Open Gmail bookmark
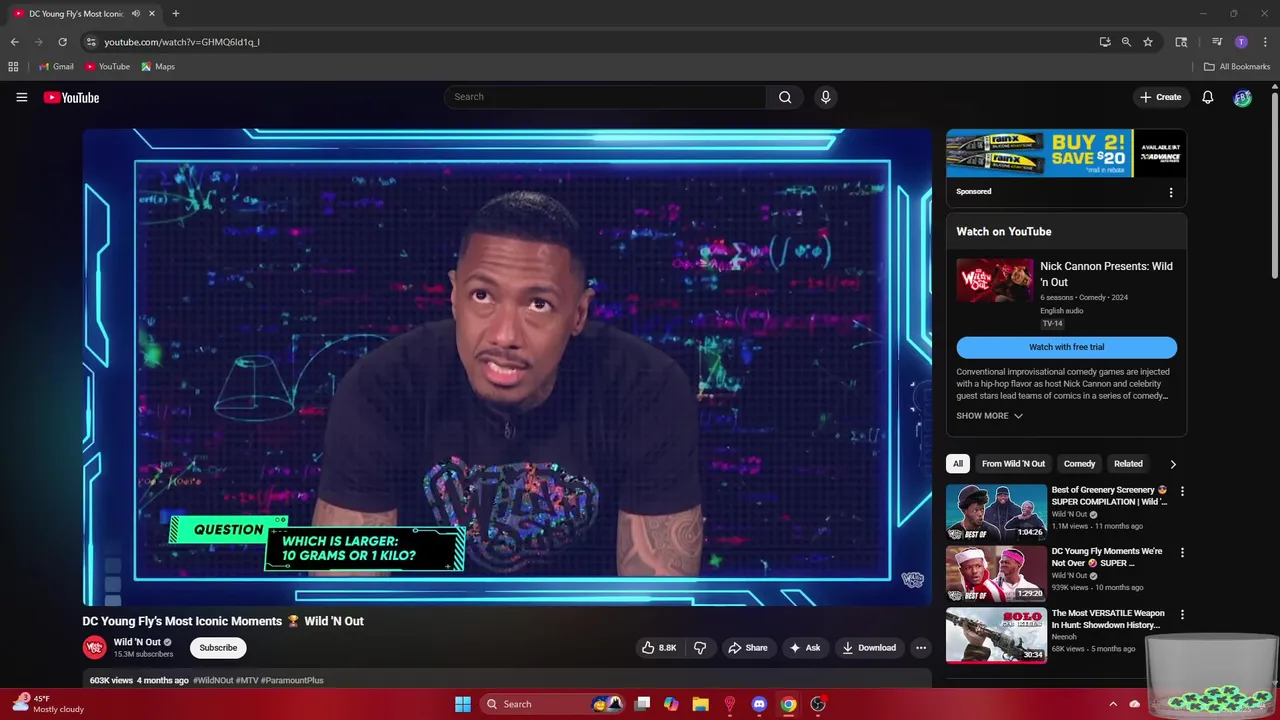This screenshot has height=720, width=1280. pos(56,67)
